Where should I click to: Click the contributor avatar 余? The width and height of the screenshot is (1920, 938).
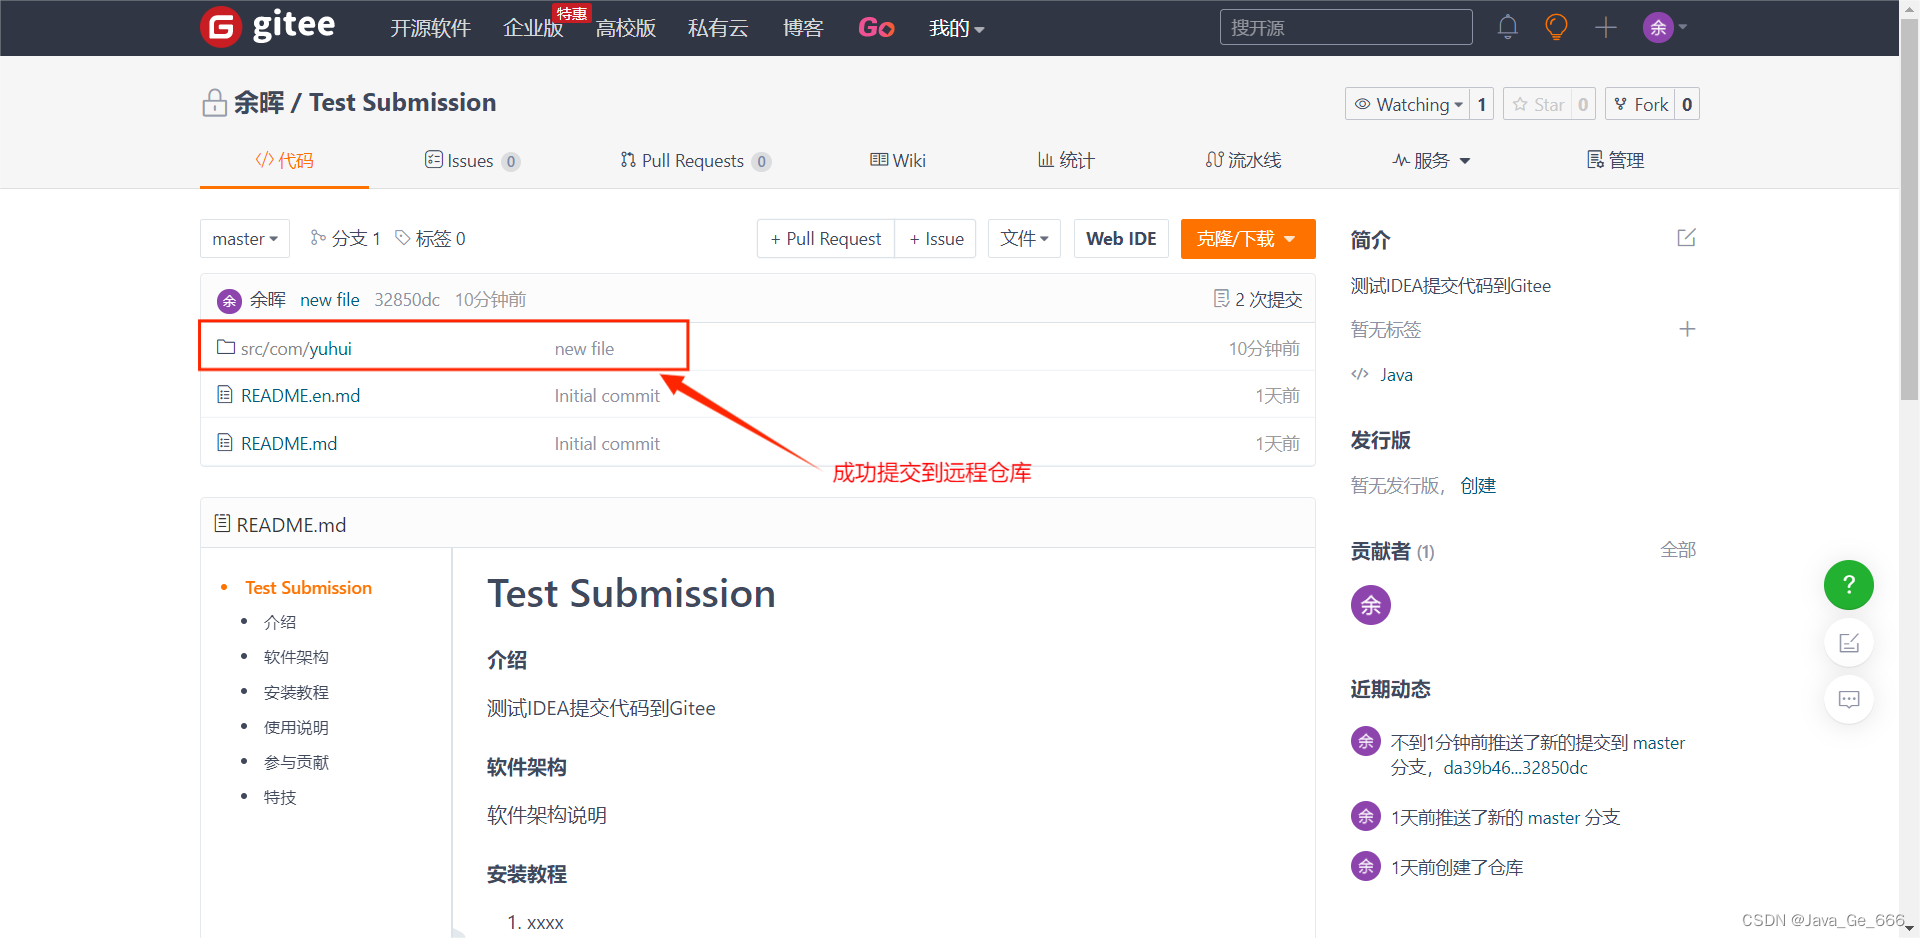coord(1371,605)
